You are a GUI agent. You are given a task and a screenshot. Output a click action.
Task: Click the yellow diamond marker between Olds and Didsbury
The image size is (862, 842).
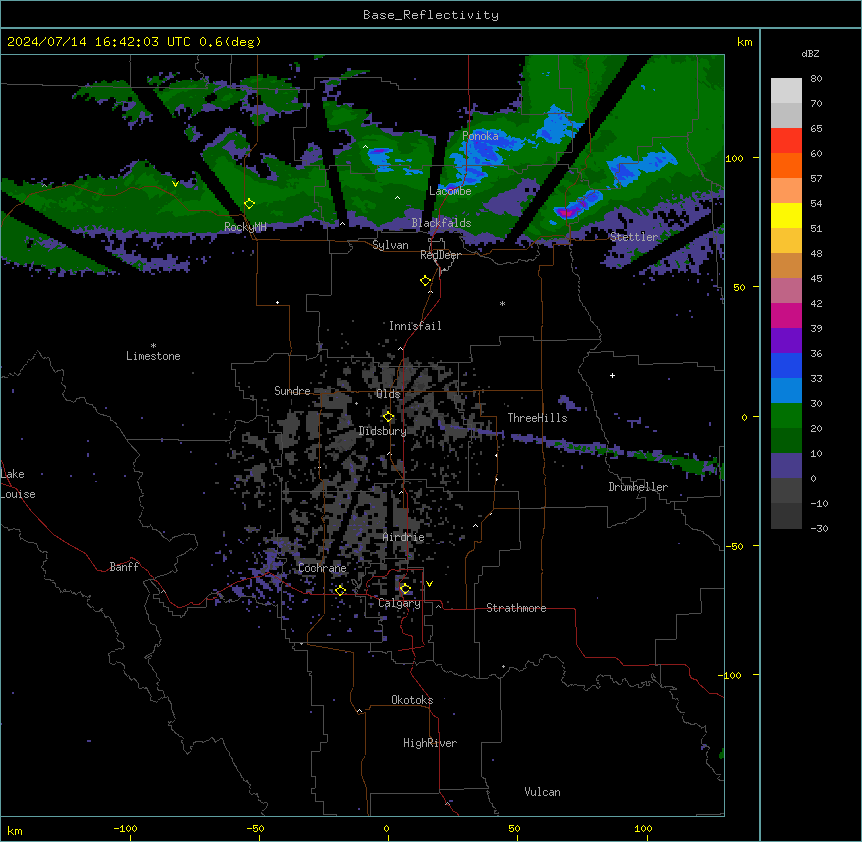pos(388,417)
